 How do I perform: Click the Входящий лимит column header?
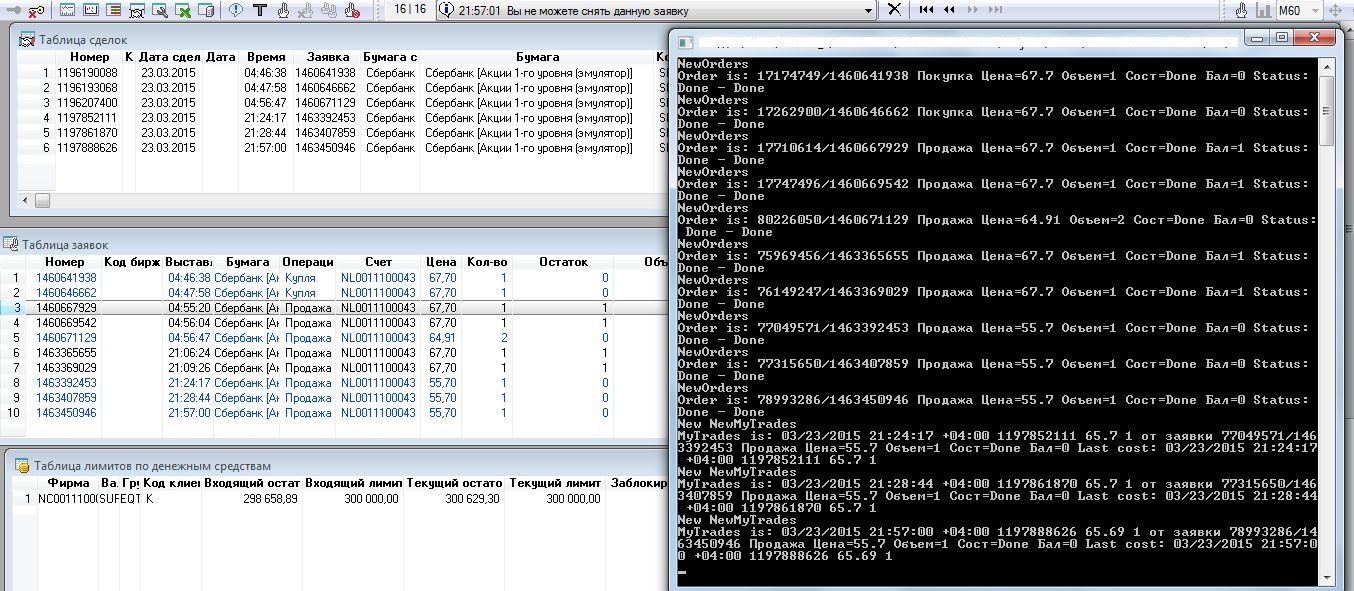(352, 484)
